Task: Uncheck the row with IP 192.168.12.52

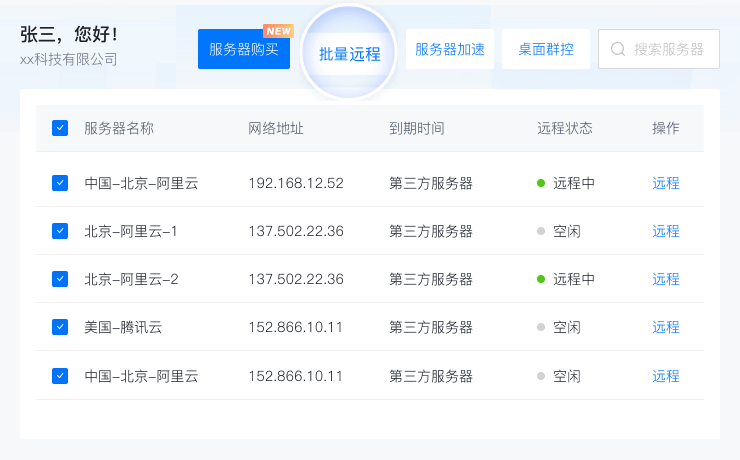Action: click(60, 183)
